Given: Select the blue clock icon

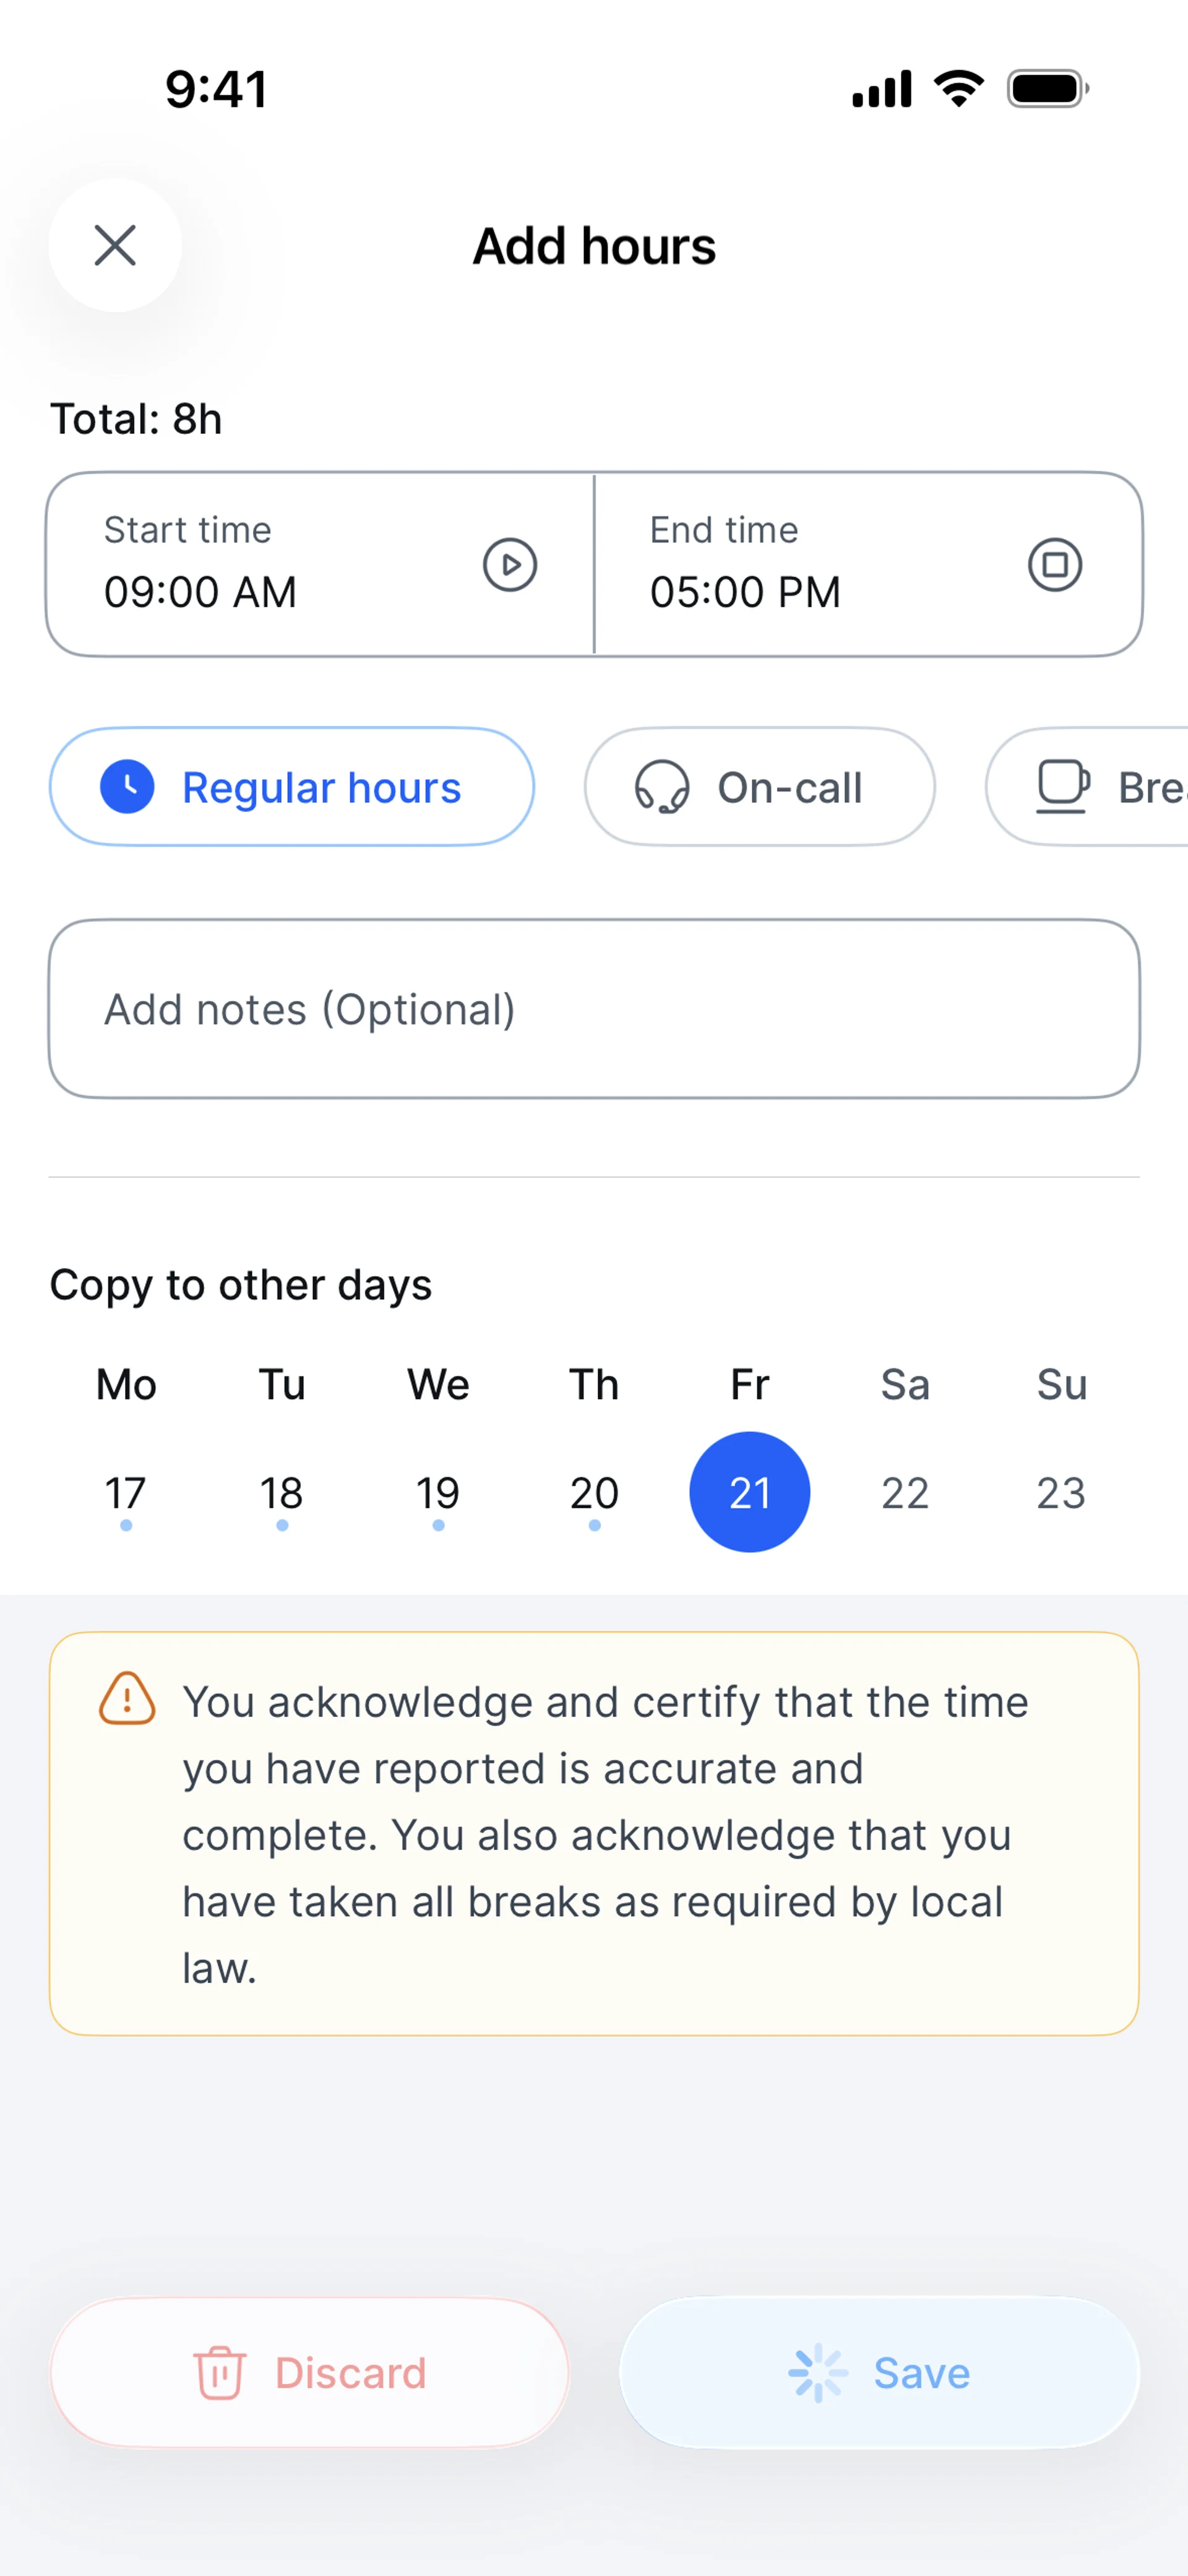Looking at the screenshot, I should [x=127, y=787].
